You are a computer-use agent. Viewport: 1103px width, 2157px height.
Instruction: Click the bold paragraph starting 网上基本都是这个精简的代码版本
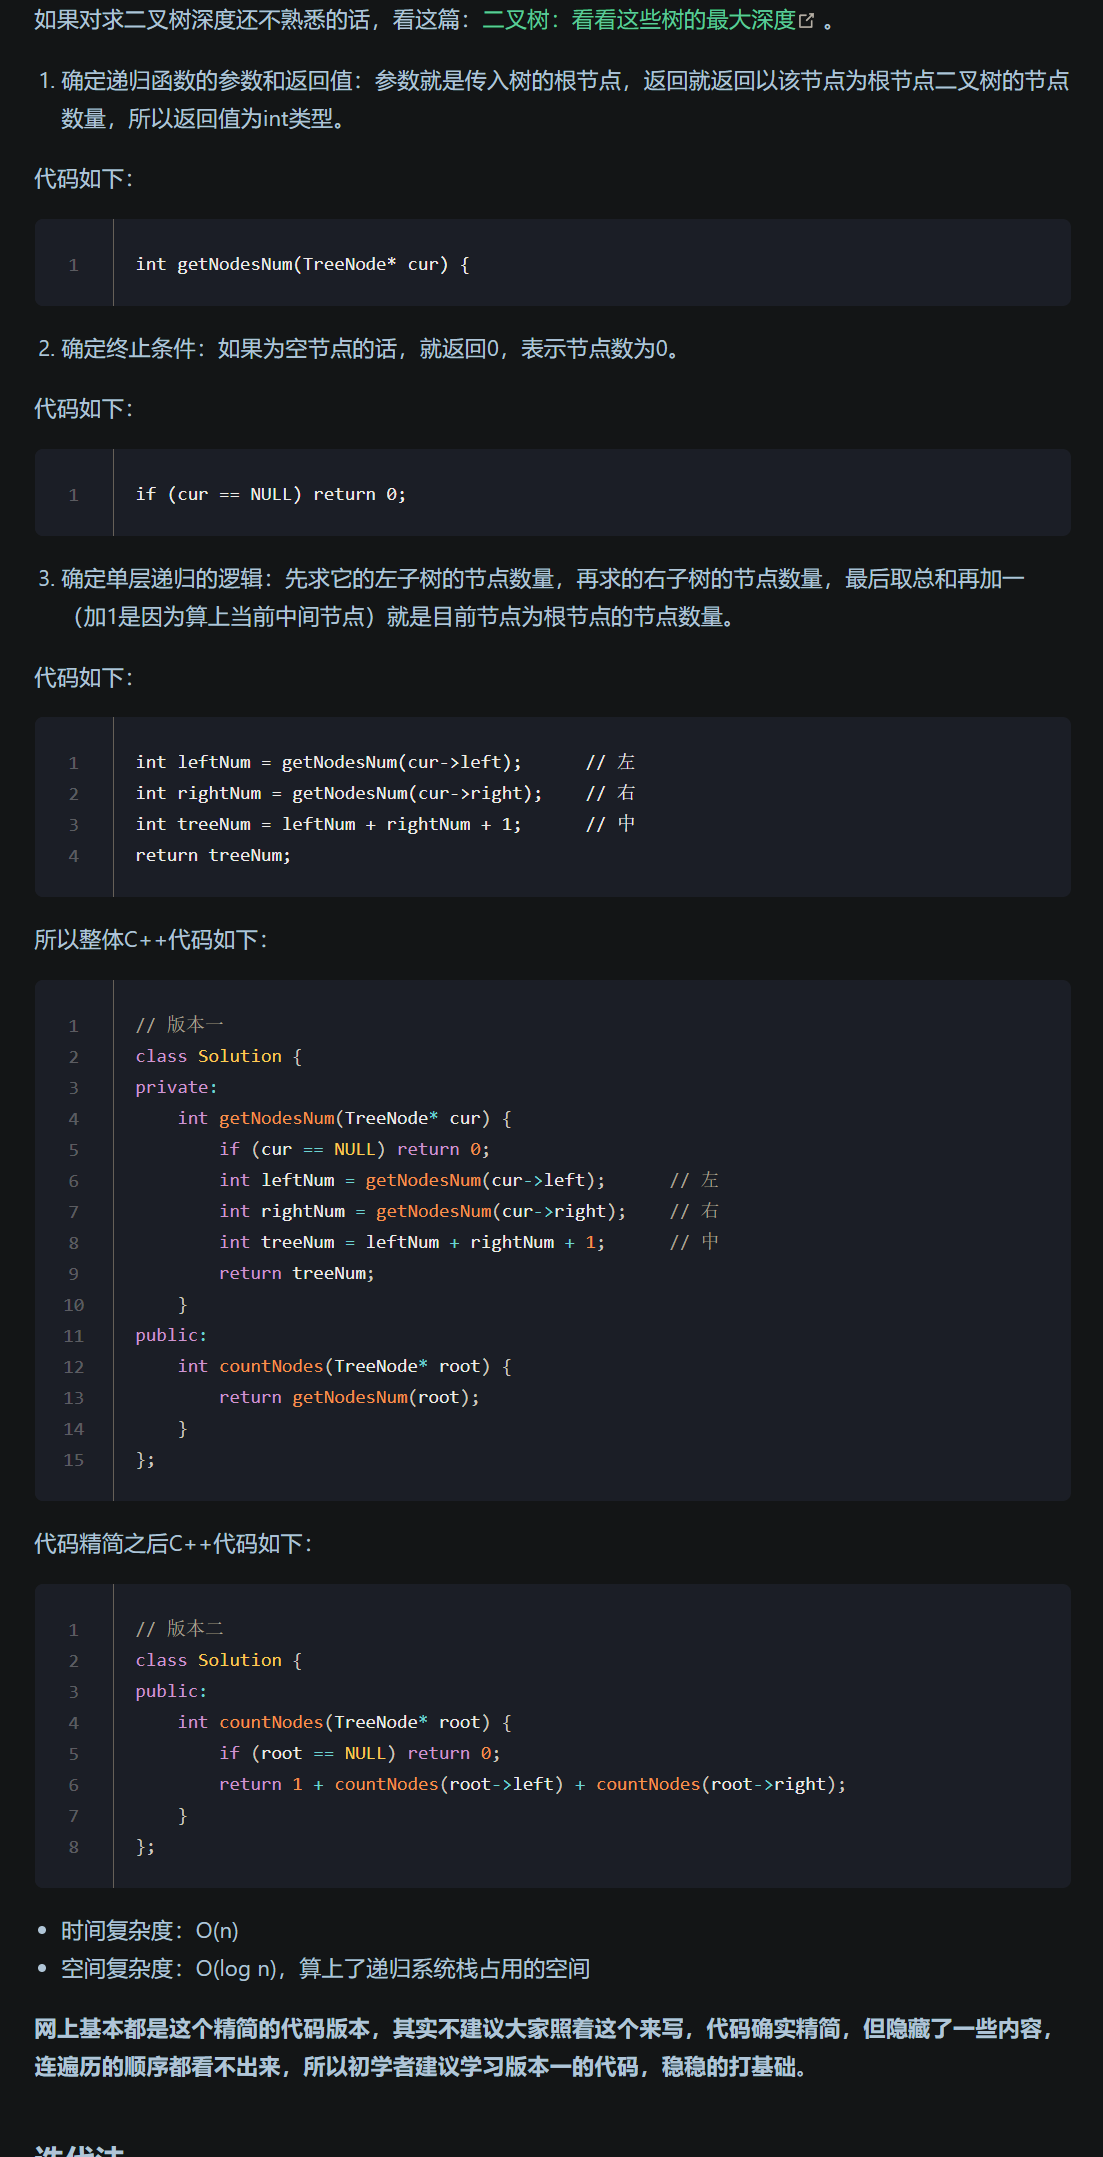coord(545,2048)
